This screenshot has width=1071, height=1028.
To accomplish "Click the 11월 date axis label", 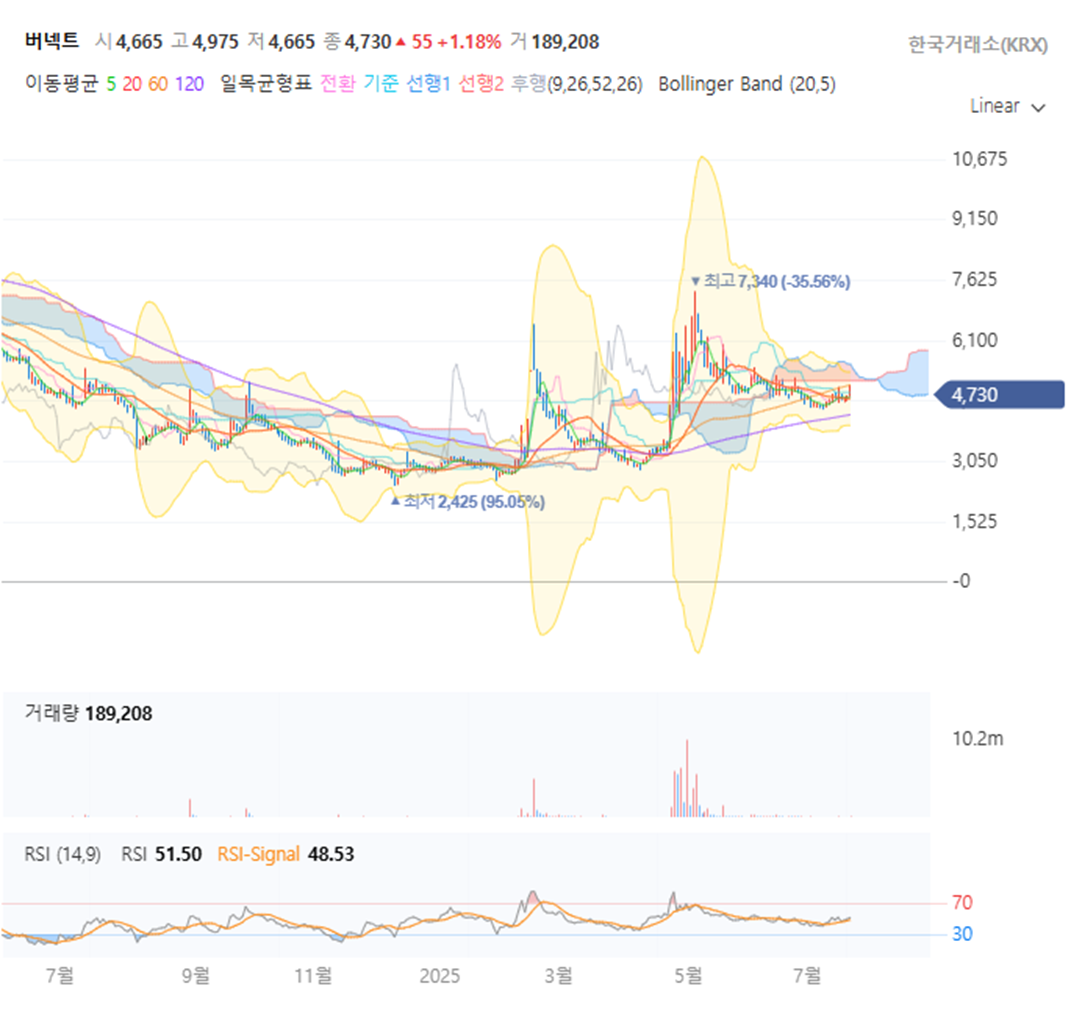I will point(314,975).
